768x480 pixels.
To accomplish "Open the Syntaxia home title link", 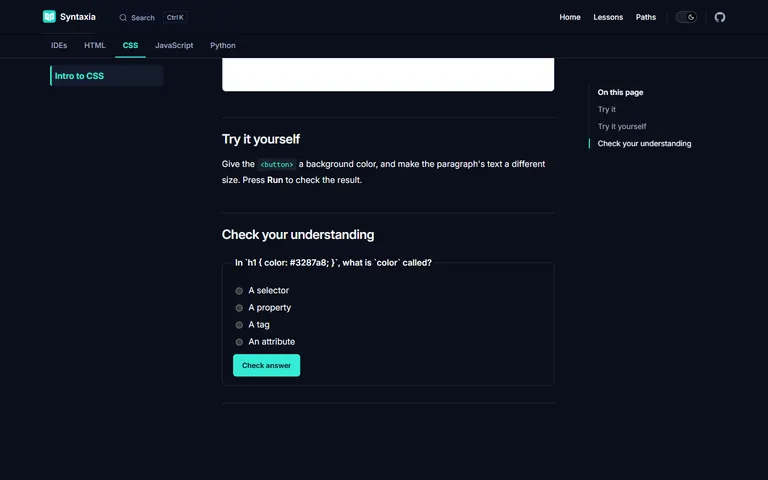I will (77, 17).
